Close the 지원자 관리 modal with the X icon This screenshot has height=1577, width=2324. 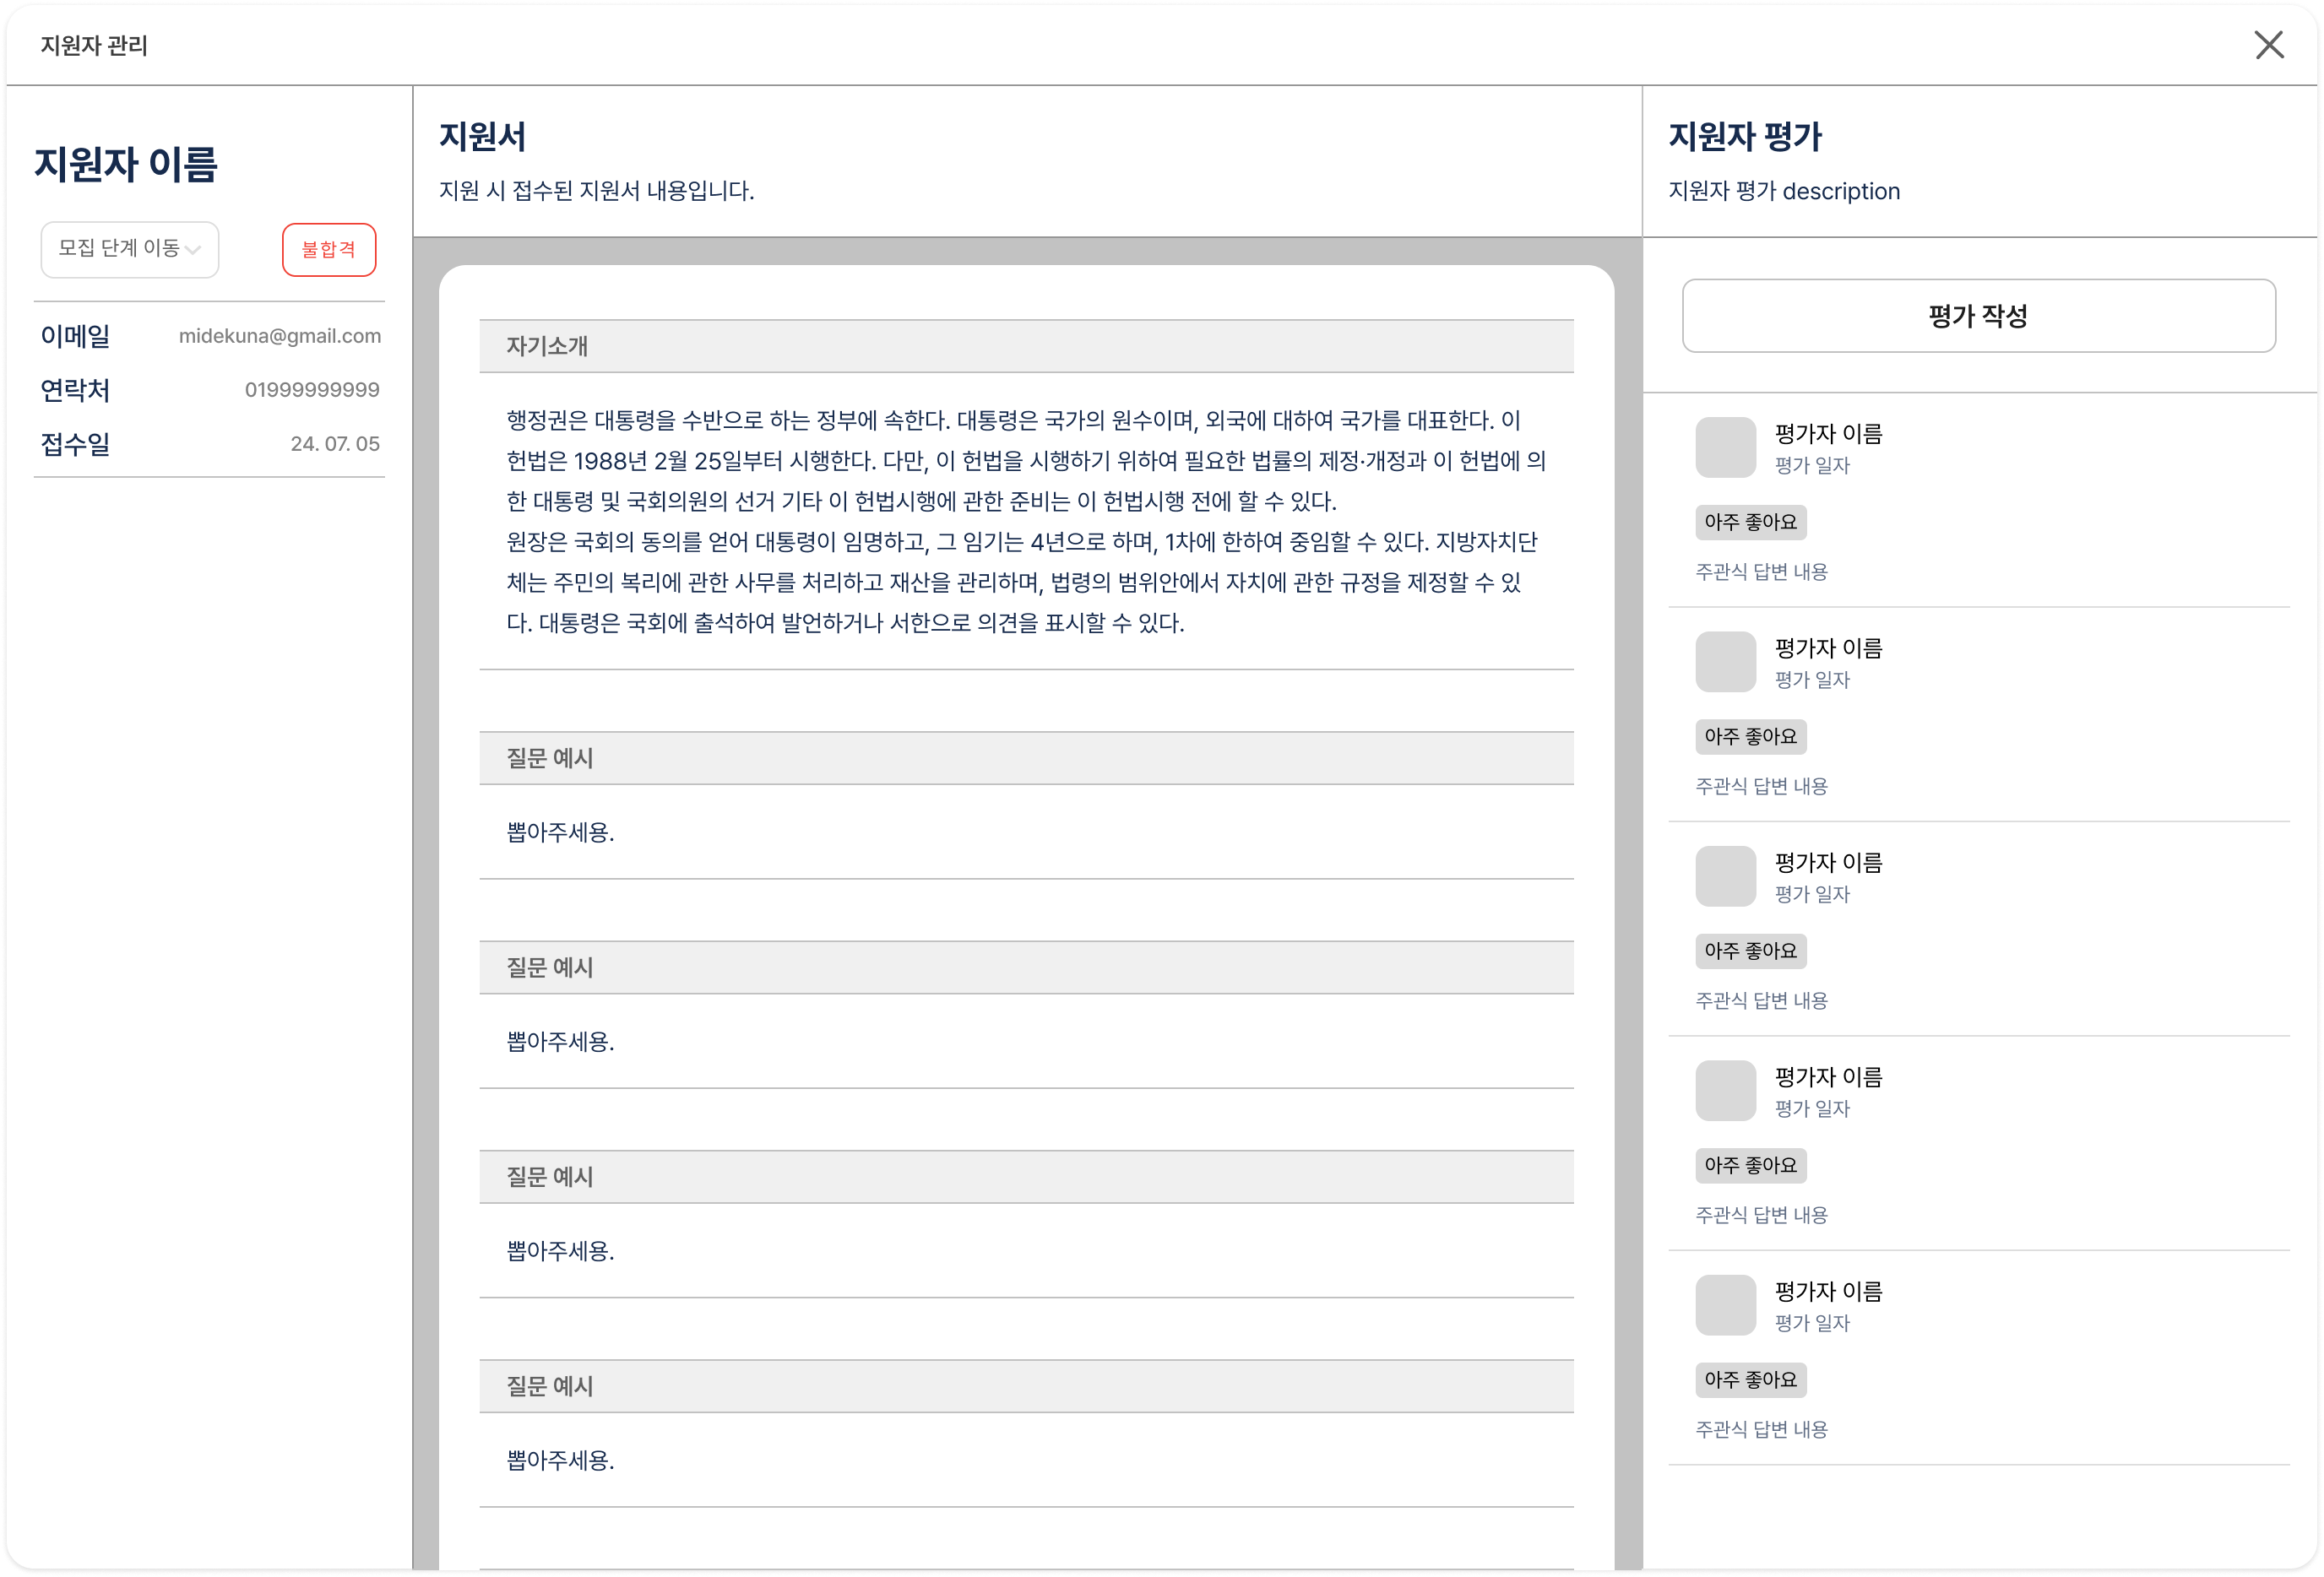[x=2268, y=45]
